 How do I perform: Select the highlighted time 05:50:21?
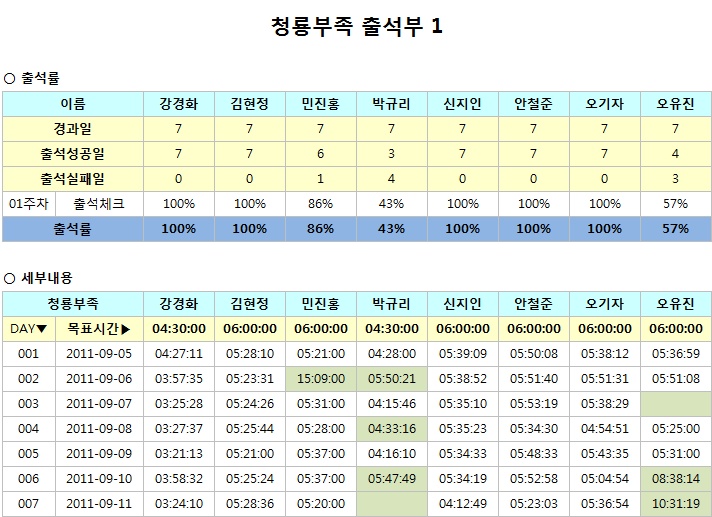[391, 379]
